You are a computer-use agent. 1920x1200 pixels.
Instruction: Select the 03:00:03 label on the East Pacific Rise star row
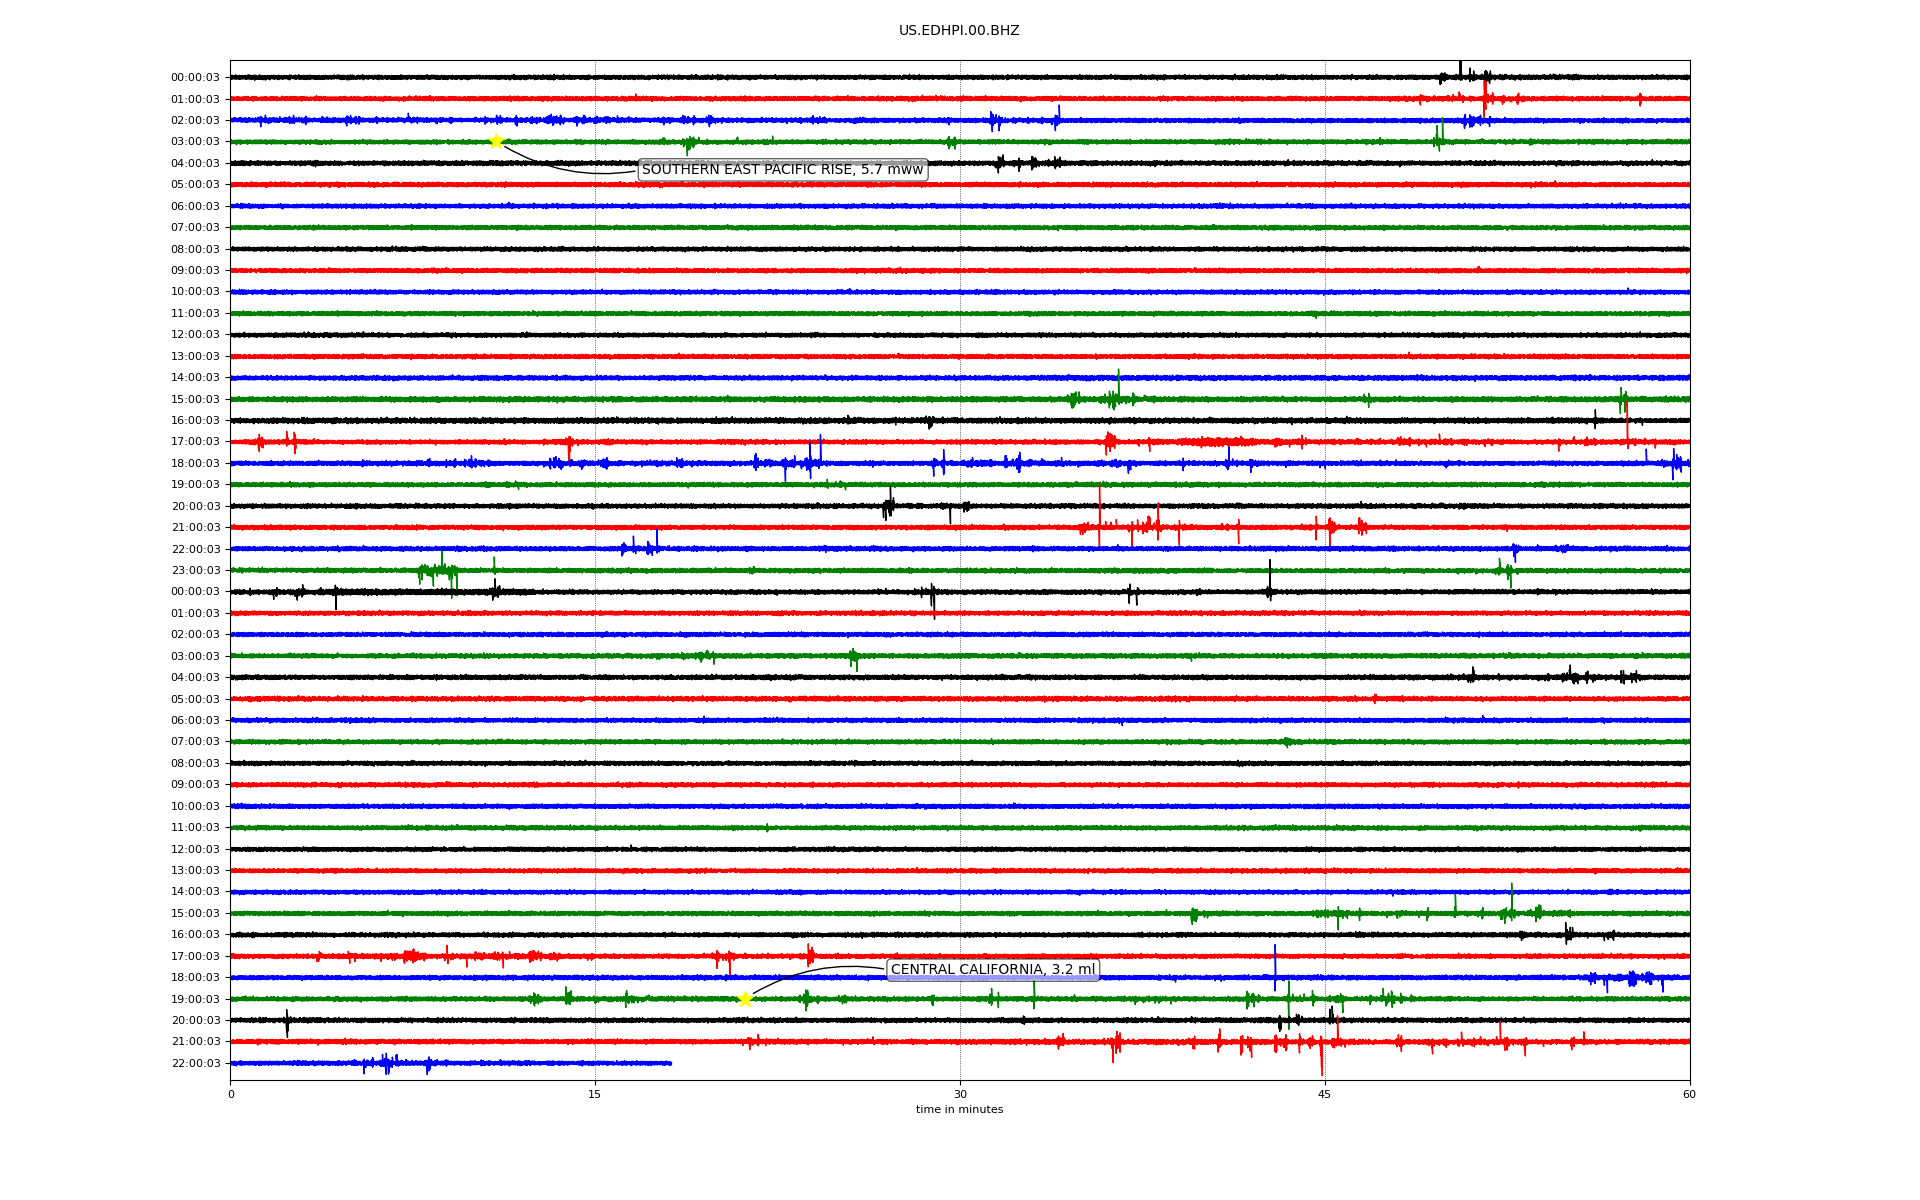(x=195, y=142)
